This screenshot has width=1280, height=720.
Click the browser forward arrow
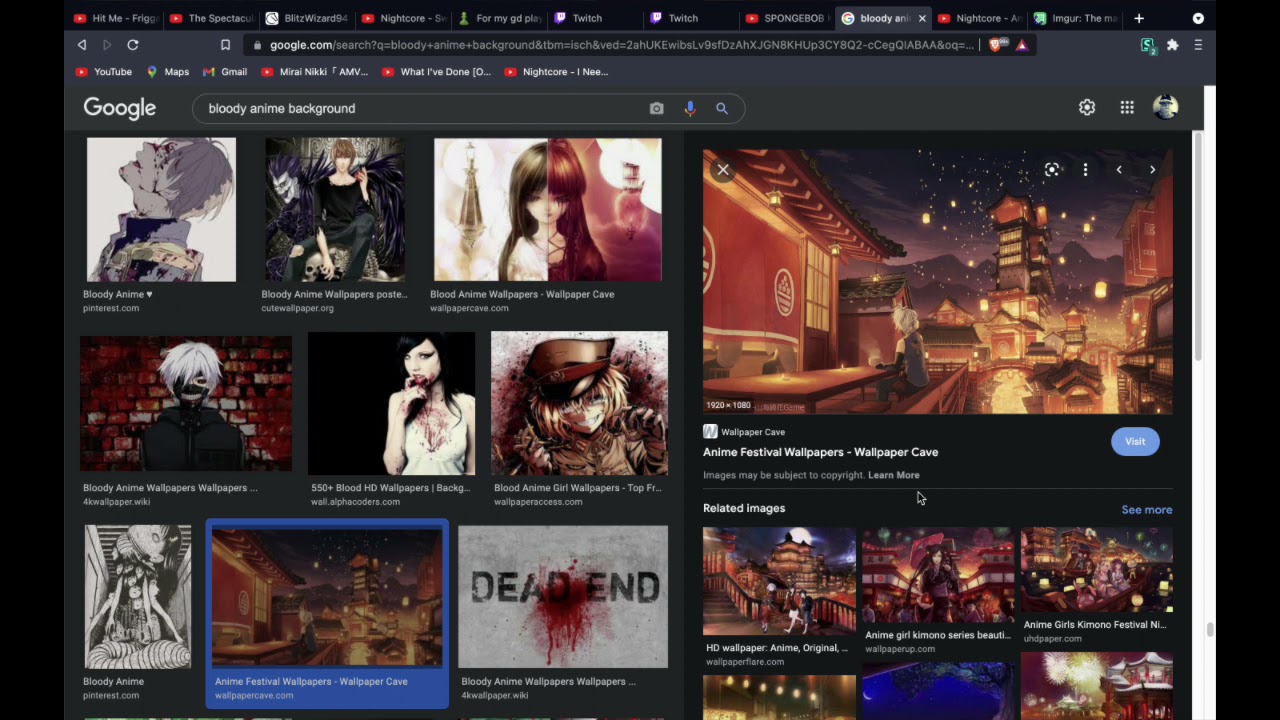tap(107, 45)
